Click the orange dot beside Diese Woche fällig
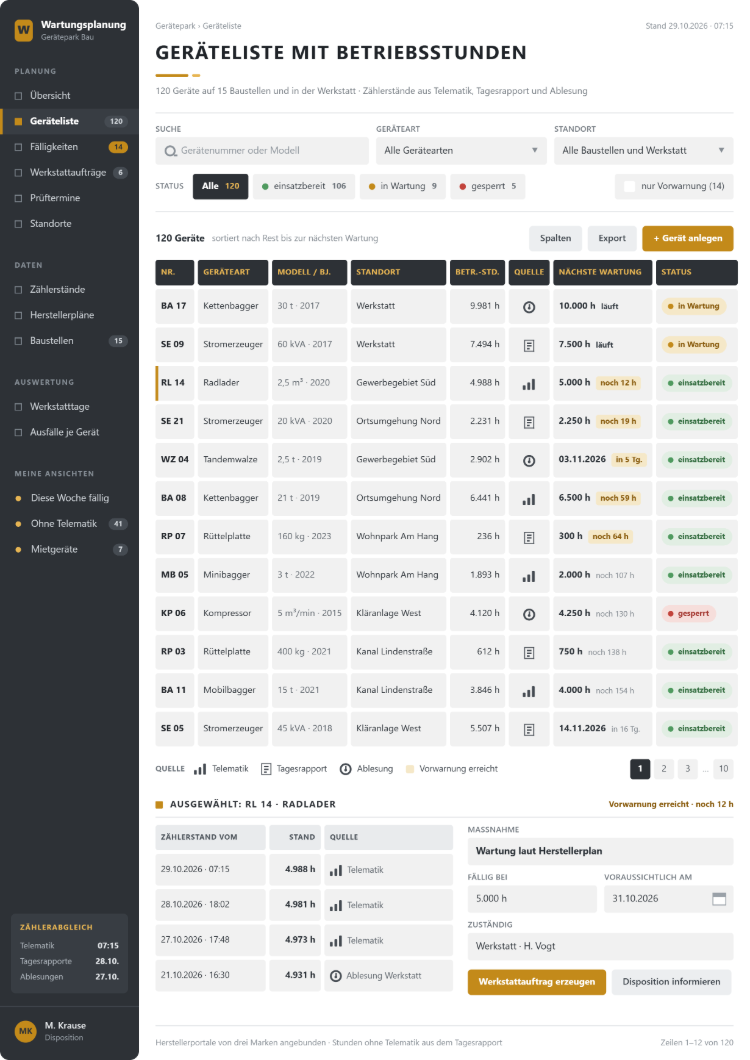Viewport: 750px width, 1060px height. click(x=18, y=498)
